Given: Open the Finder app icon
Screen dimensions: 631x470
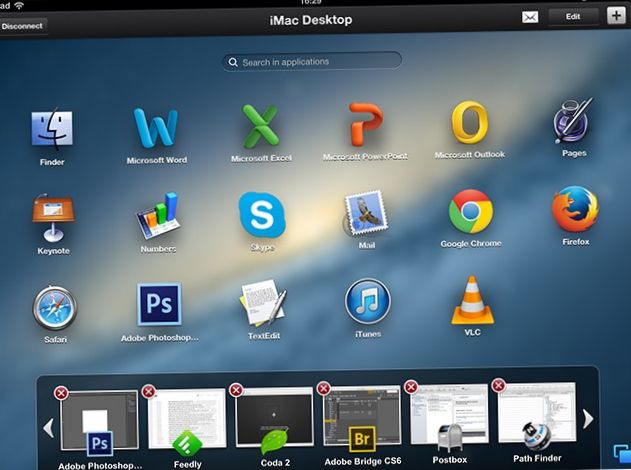Looking at the screenshot, I should (x=52, y=128).
